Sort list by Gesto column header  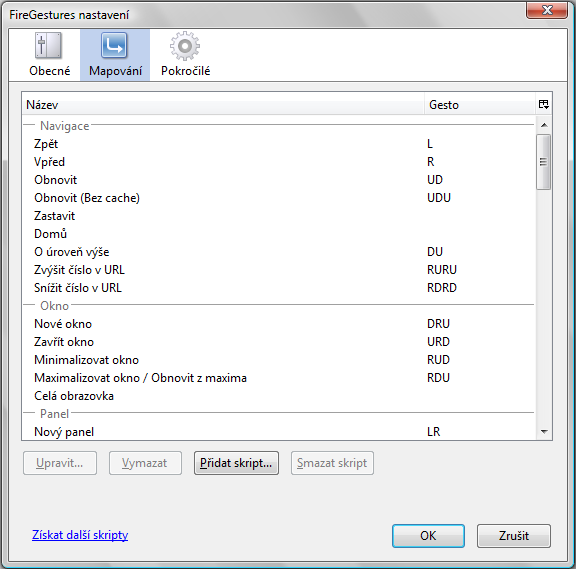480,105
